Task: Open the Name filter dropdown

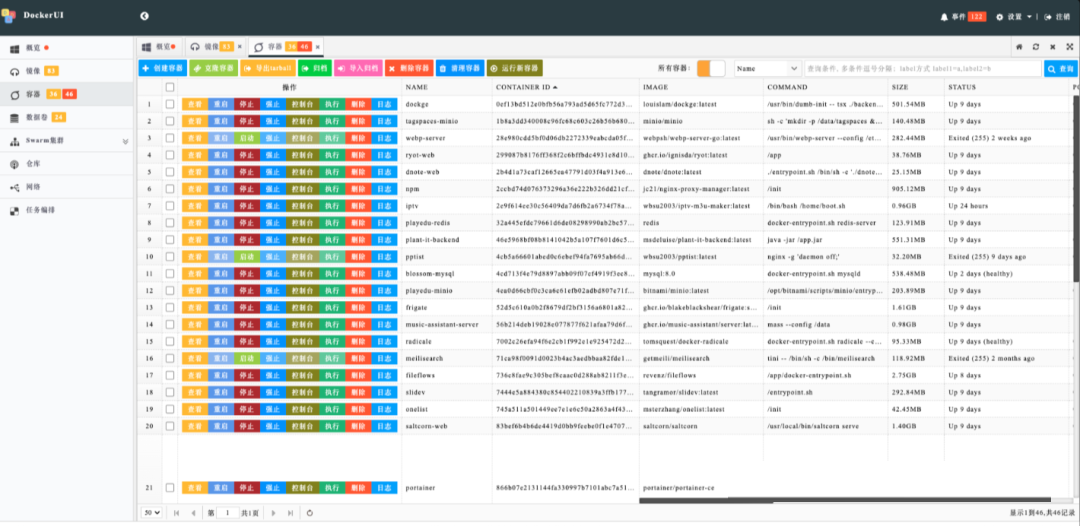Action: click(767, 68)
